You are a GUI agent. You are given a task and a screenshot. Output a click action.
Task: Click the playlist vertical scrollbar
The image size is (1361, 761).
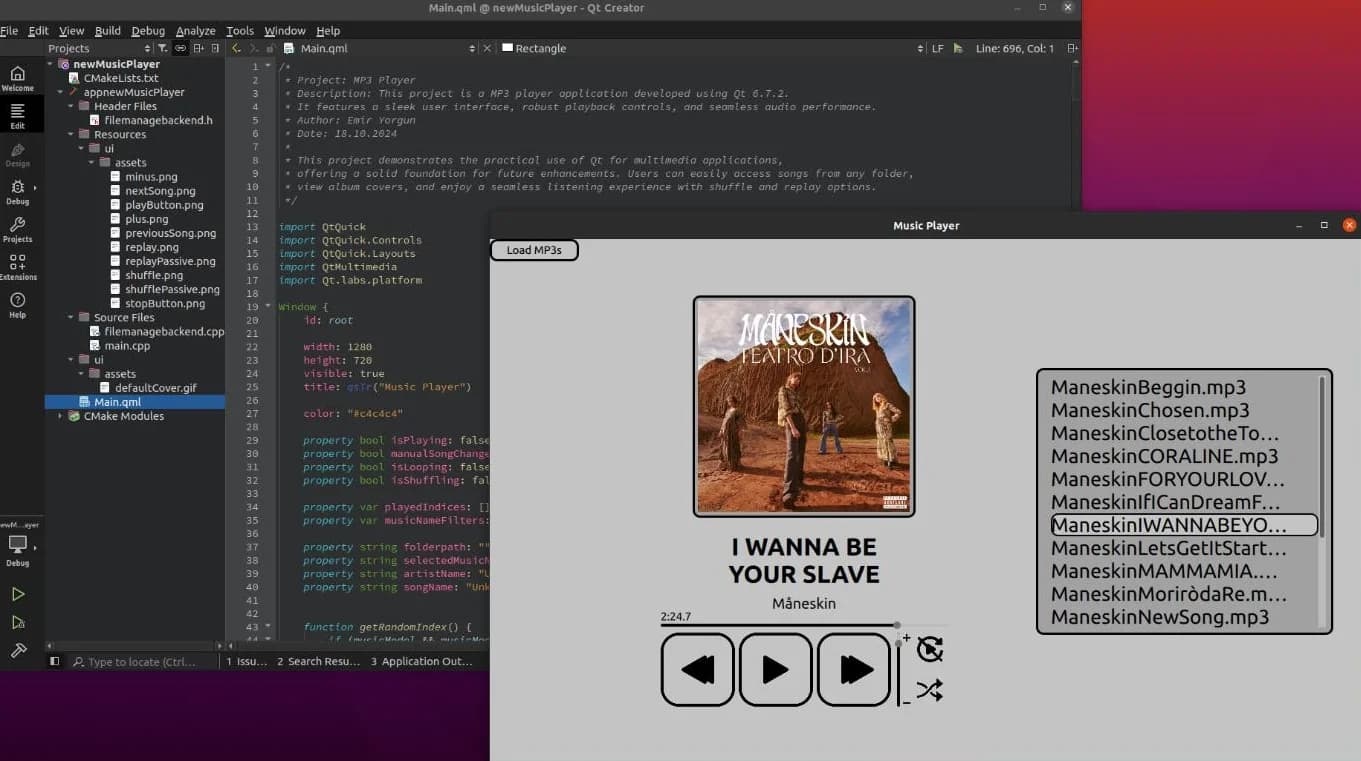point(1322,500)
